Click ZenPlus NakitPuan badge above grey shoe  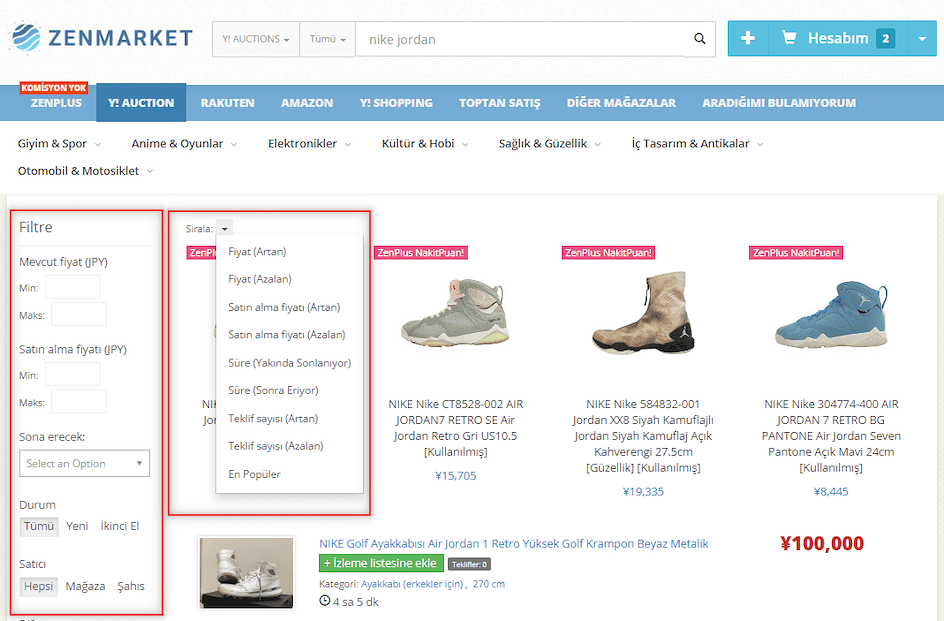point(421,253)
